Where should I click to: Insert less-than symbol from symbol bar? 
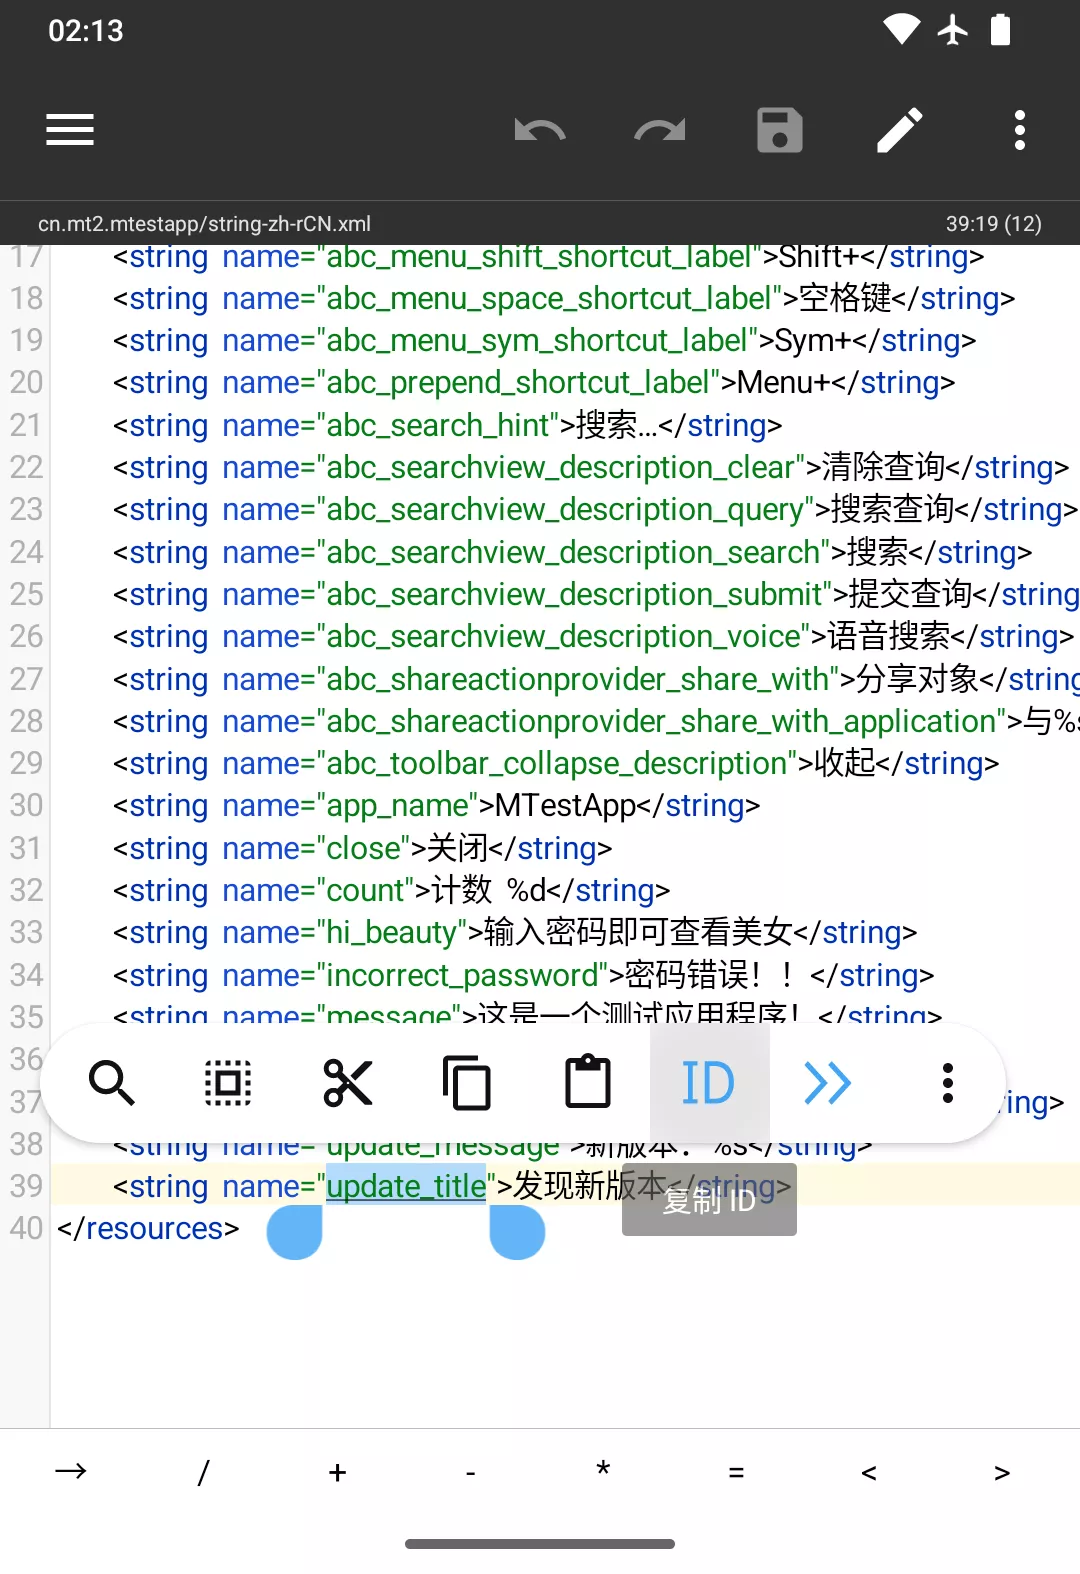coord(869,1472)
